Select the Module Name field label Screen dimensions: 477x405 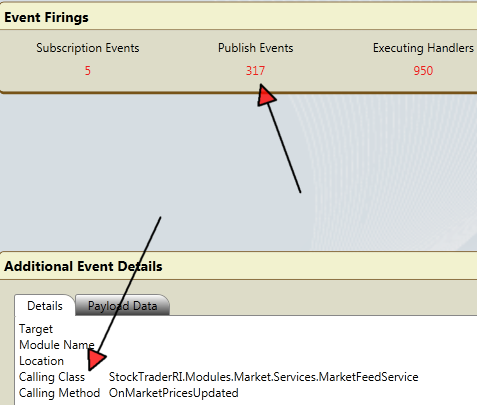click(57, 345)
